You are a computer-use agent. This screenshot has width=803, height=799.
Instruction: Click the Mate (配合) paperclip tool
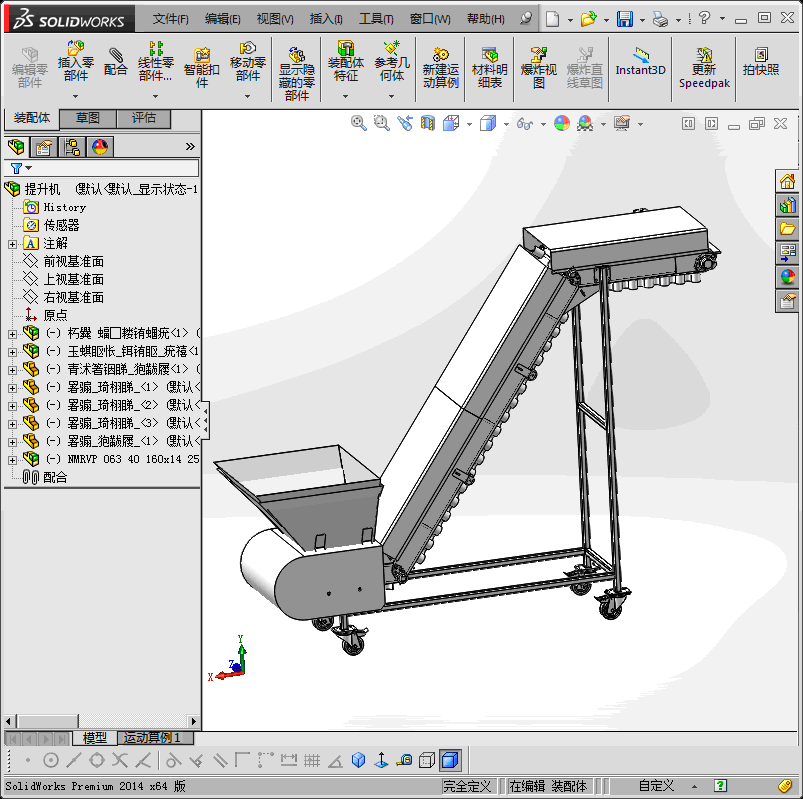pos(115,61)
